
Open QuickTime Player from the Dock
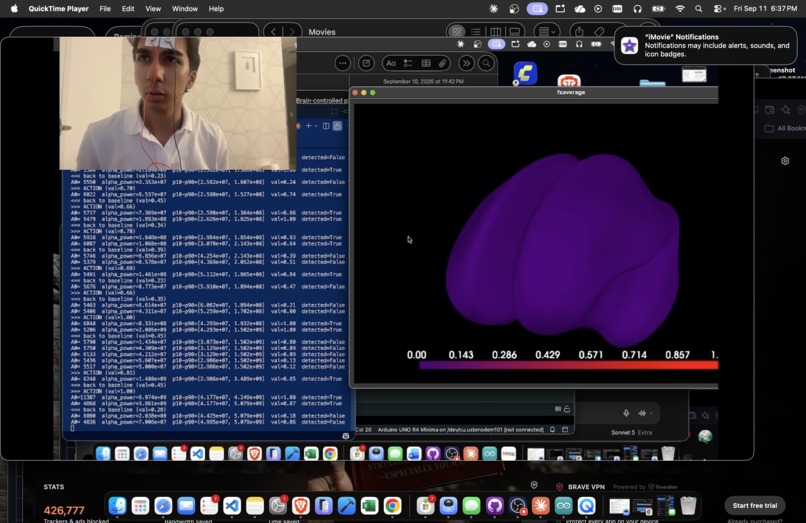tap(587, 506)
